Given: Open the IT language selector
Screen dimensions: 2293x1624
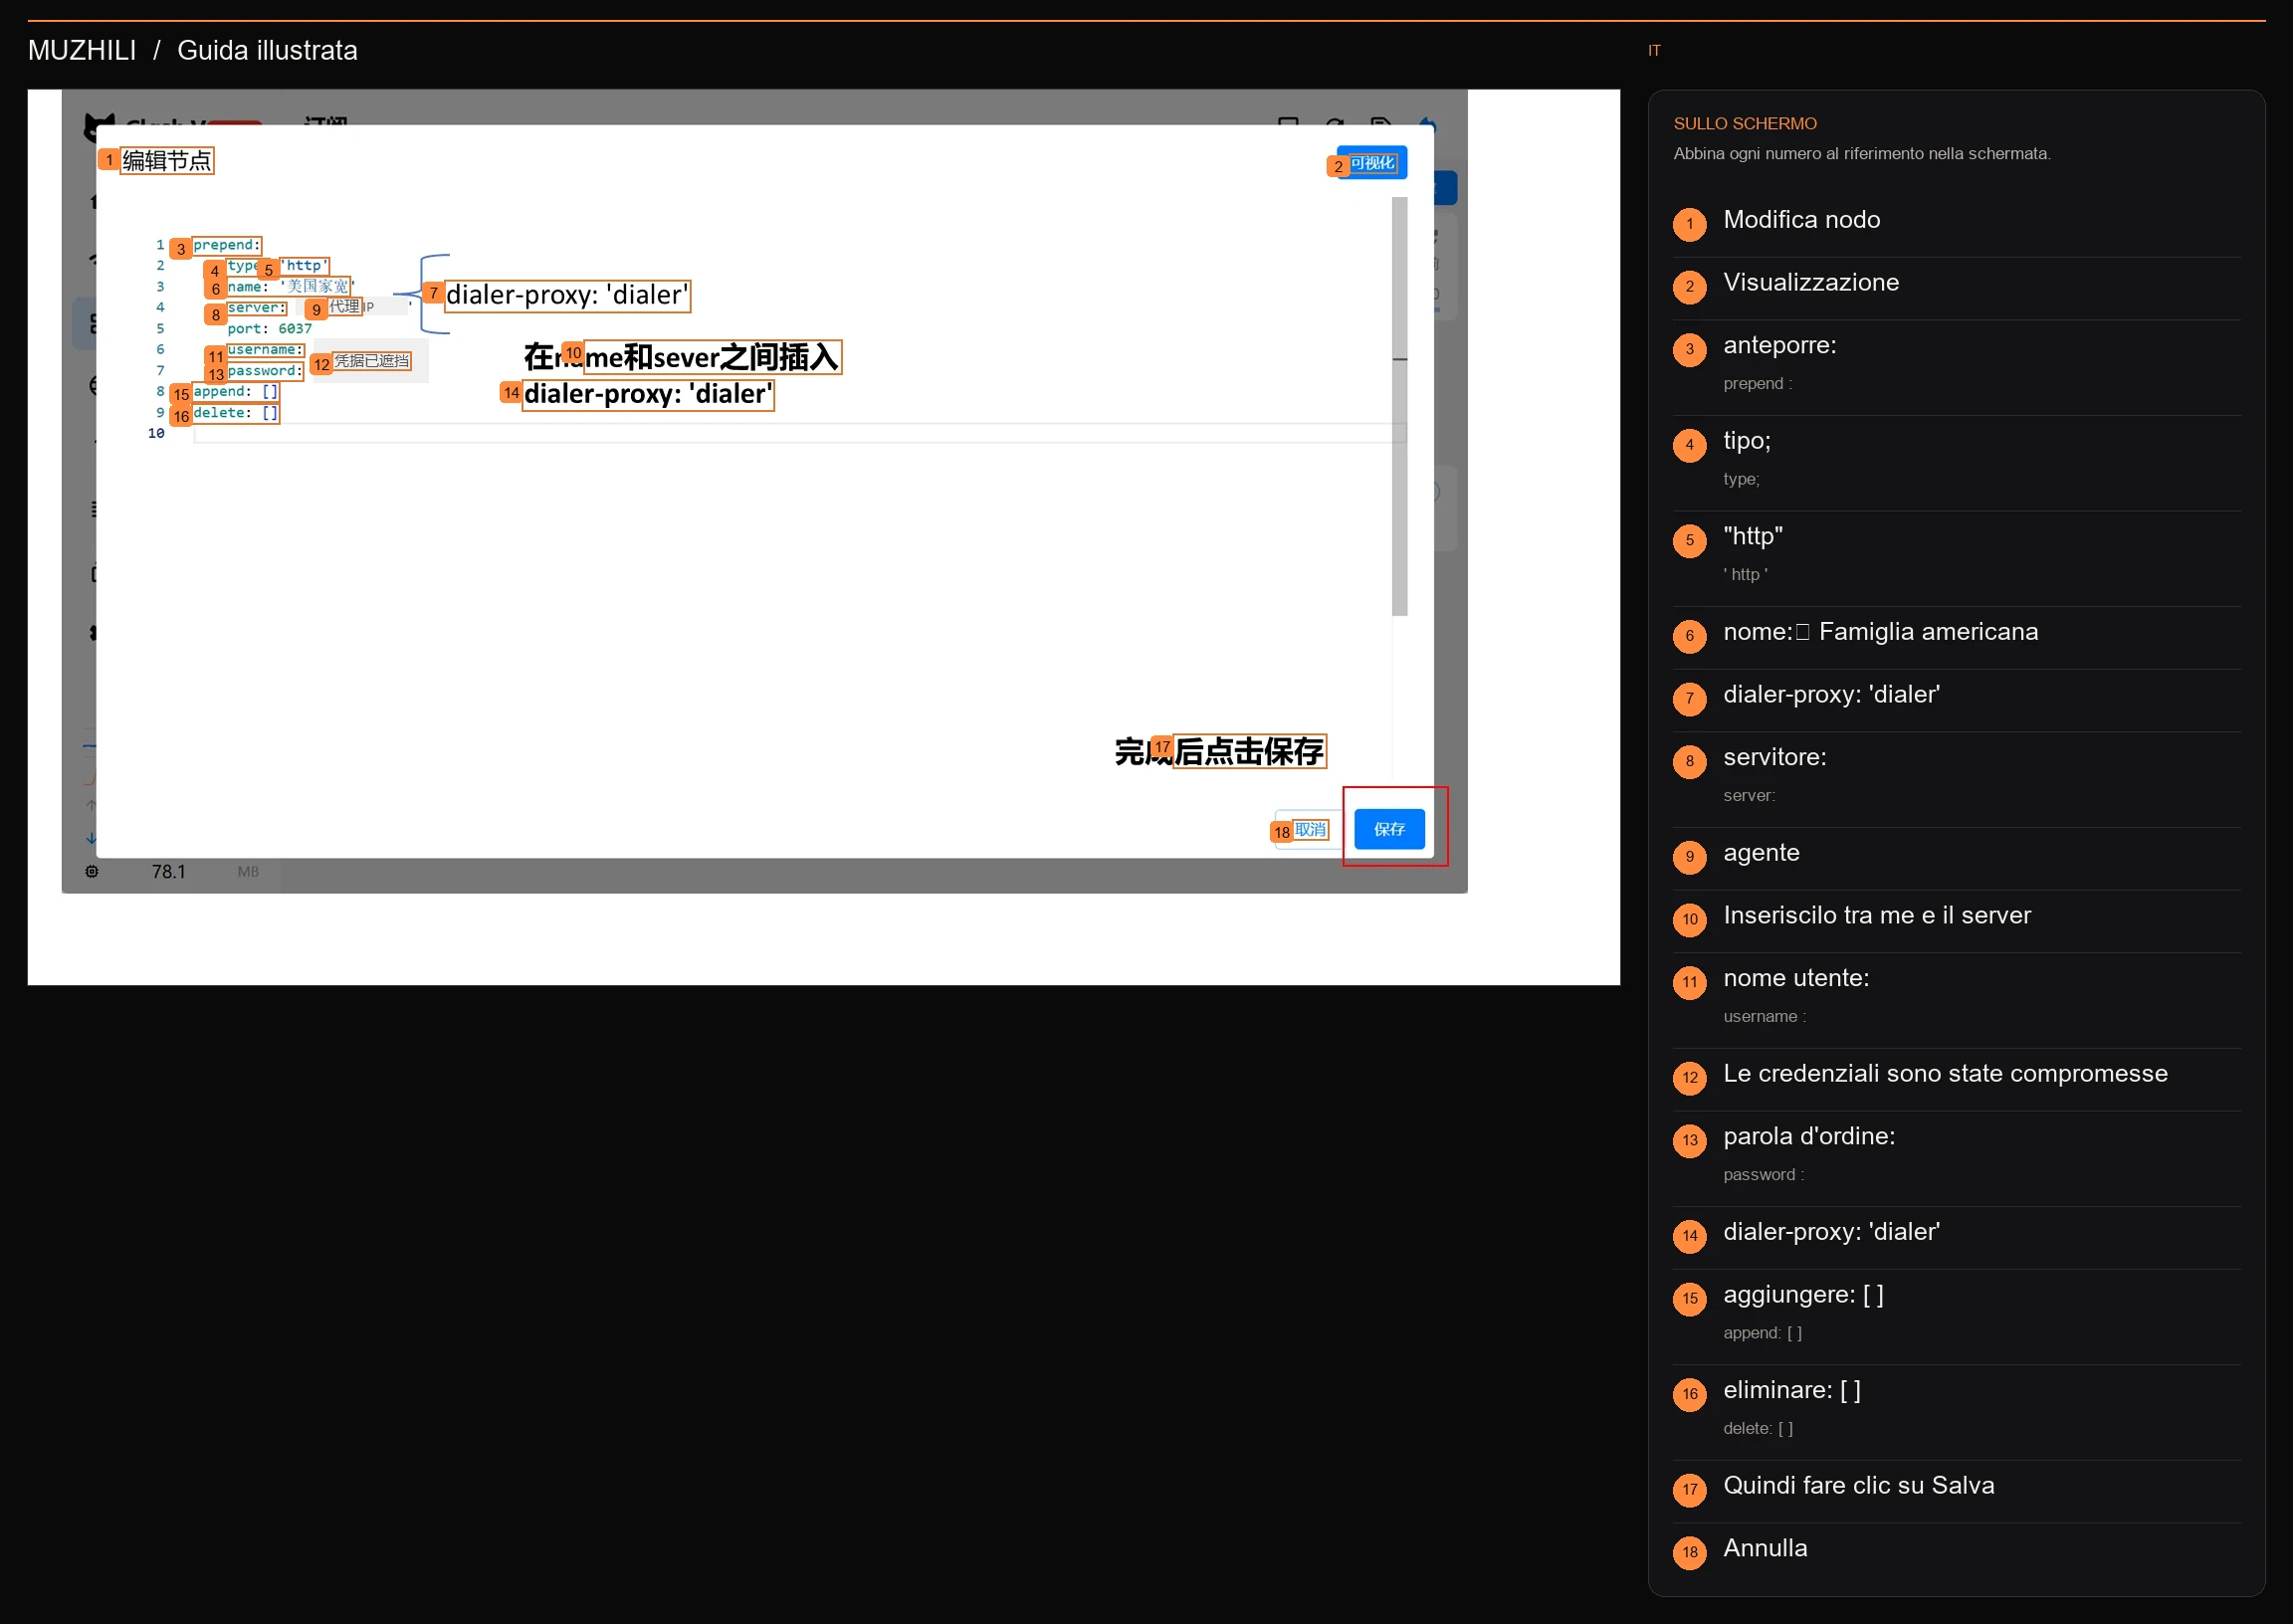Looking at the screenshot, I should [x=1654, y=50].
